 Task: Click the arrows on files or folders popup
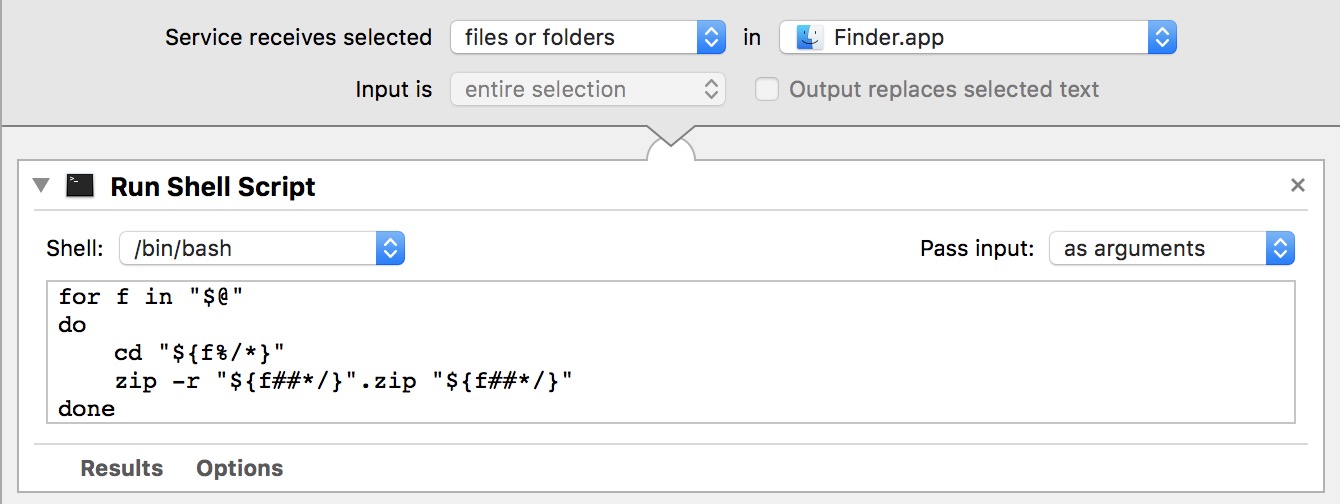[x=711, y=38]
